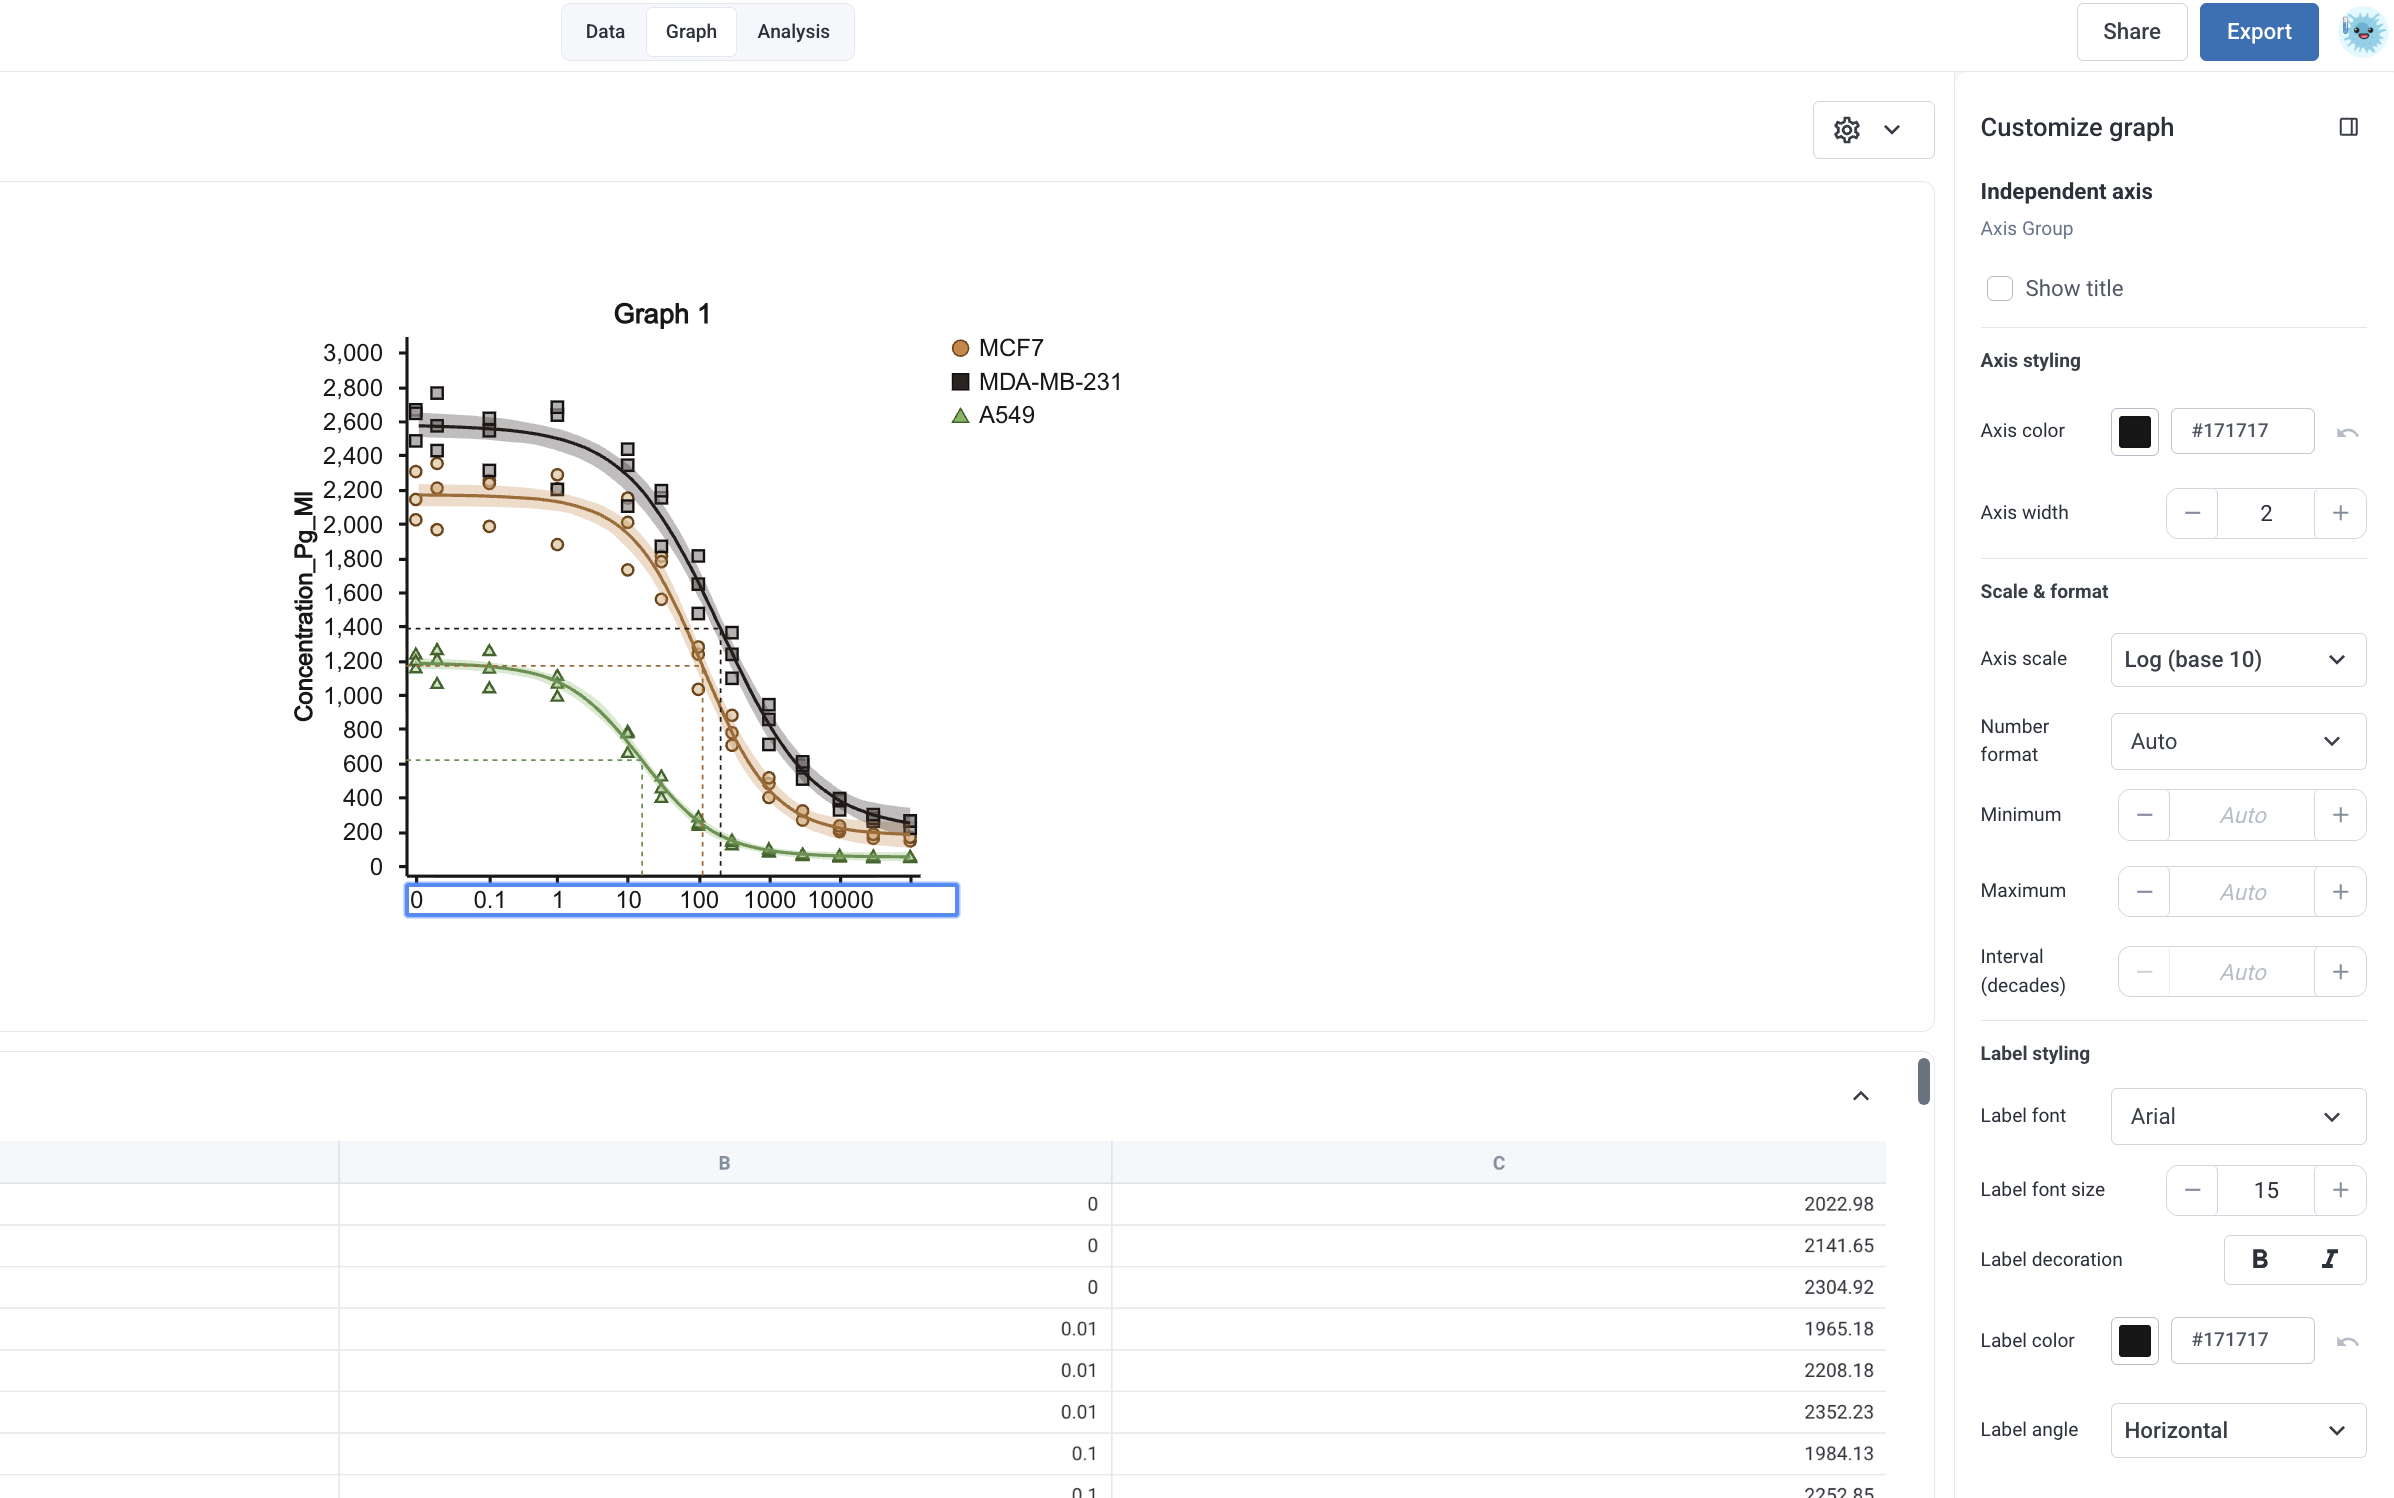Collapse the data table chevron
Image resolution: width=2394 pixels, height=1498 pixels.
pos(1860,1096)
